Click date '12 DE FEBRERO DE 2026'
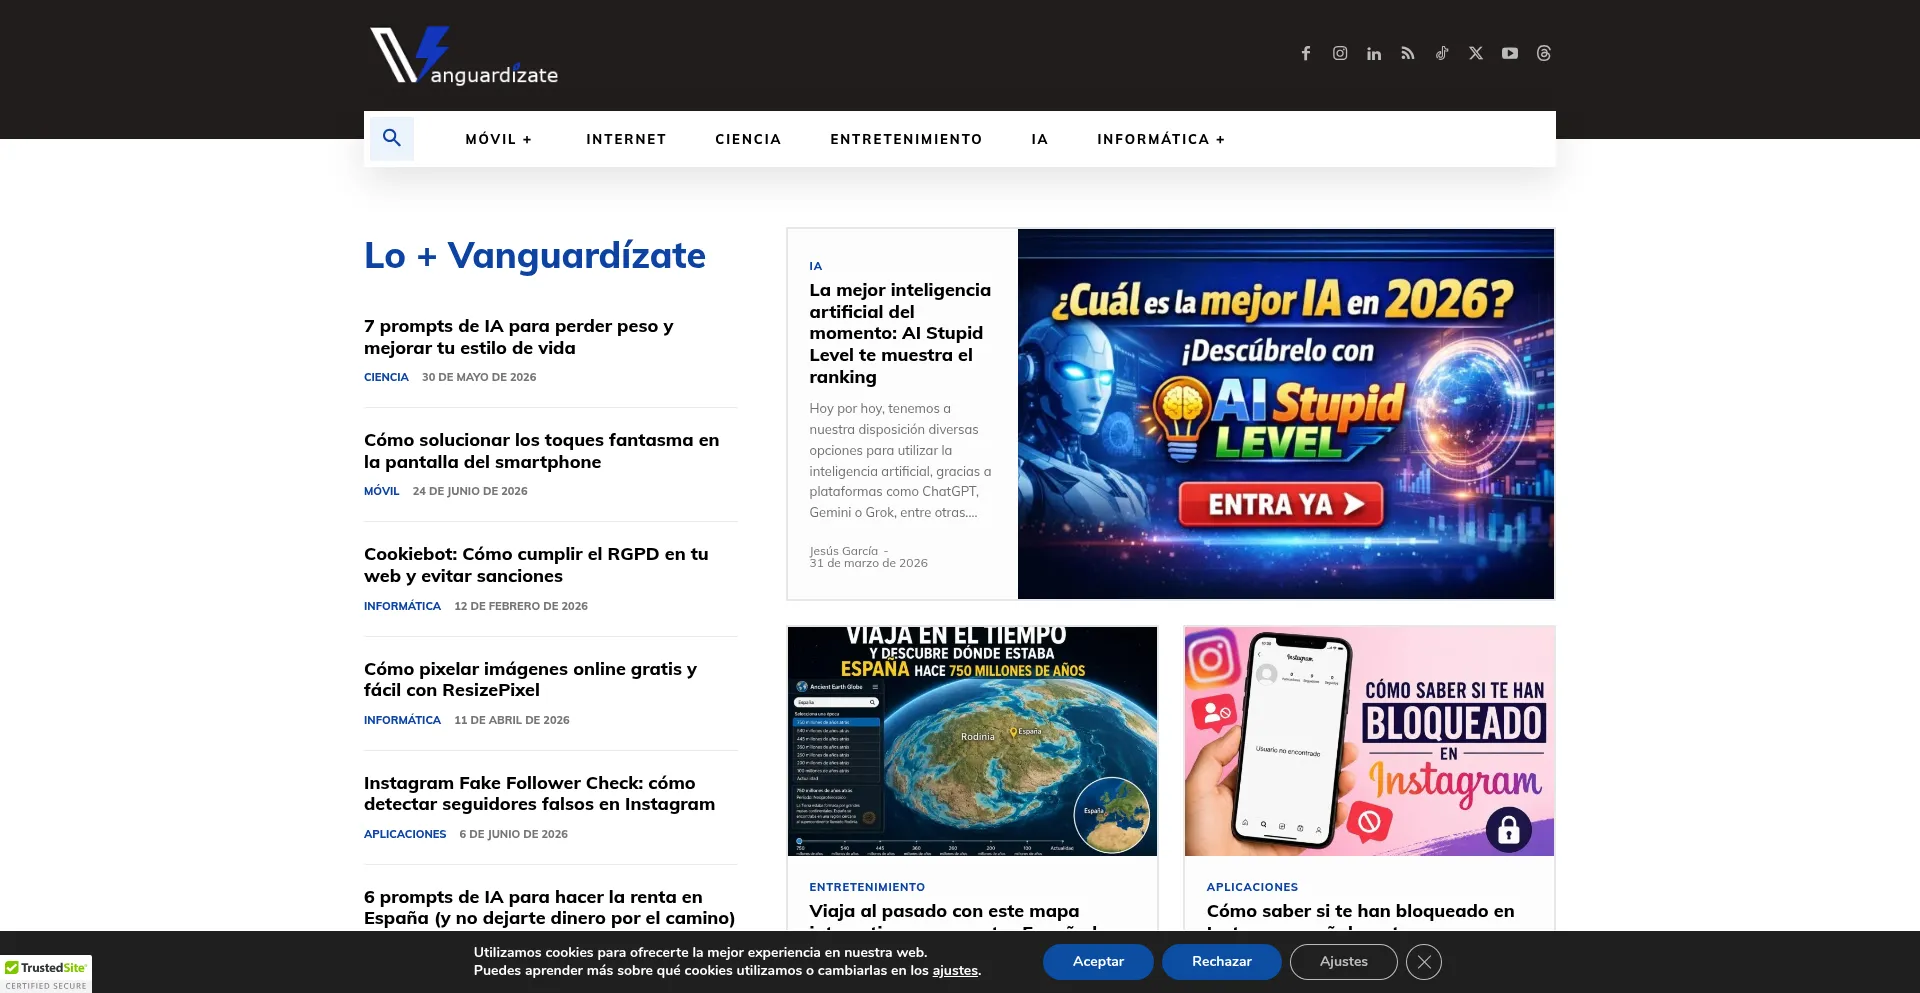Viewport: 1920px width, 993px height. tap(521, 606)
